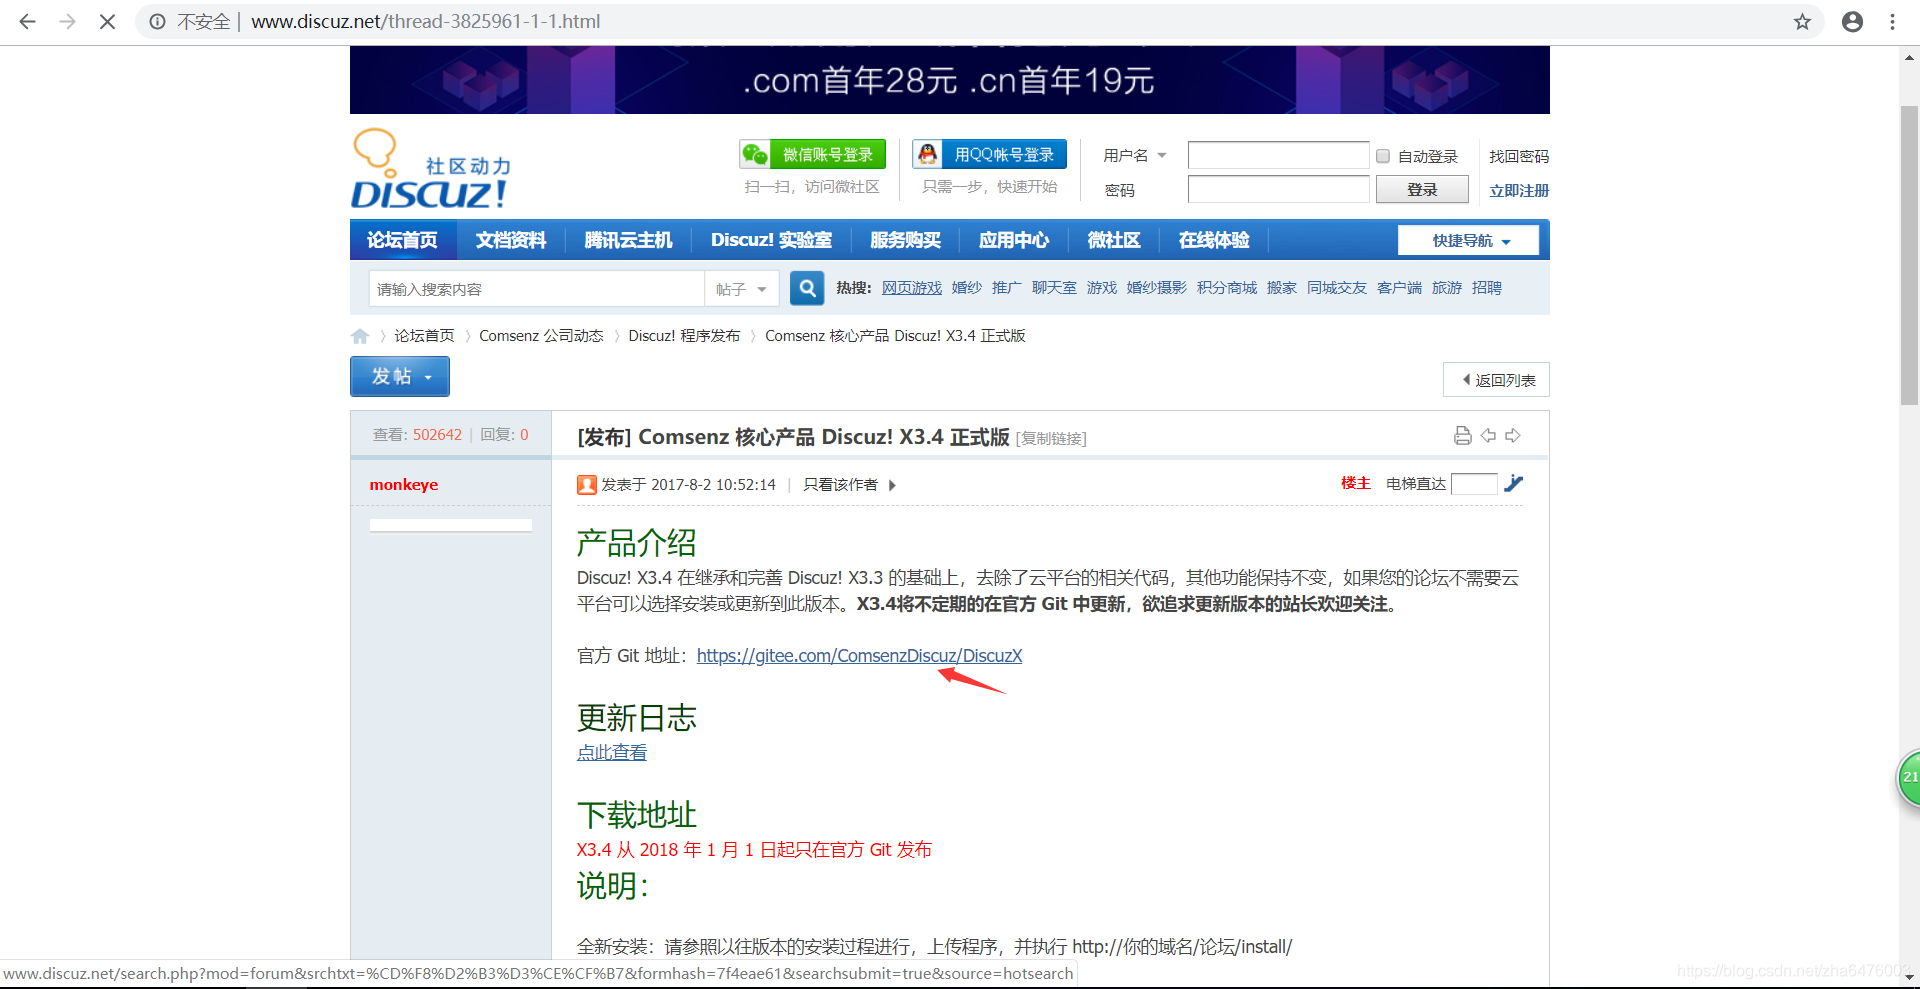Screen dimensions: 1920x989
Task: Click the 聊天室 hot search link
Action: 1054,288
